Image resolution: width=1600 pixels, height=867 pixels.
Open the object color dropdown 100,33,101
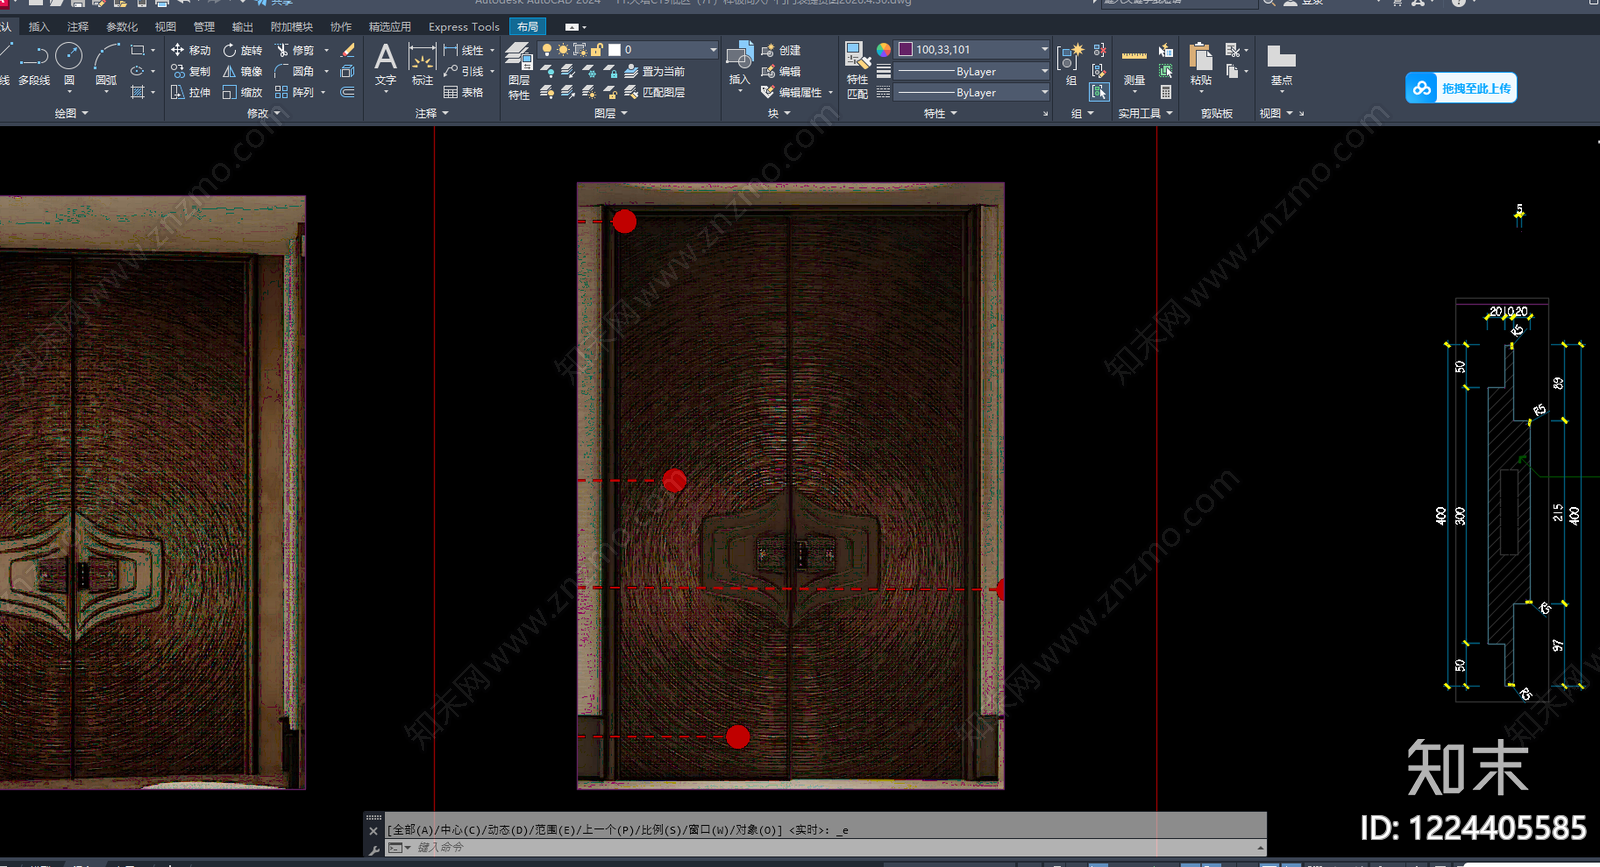tap(972, 49)
